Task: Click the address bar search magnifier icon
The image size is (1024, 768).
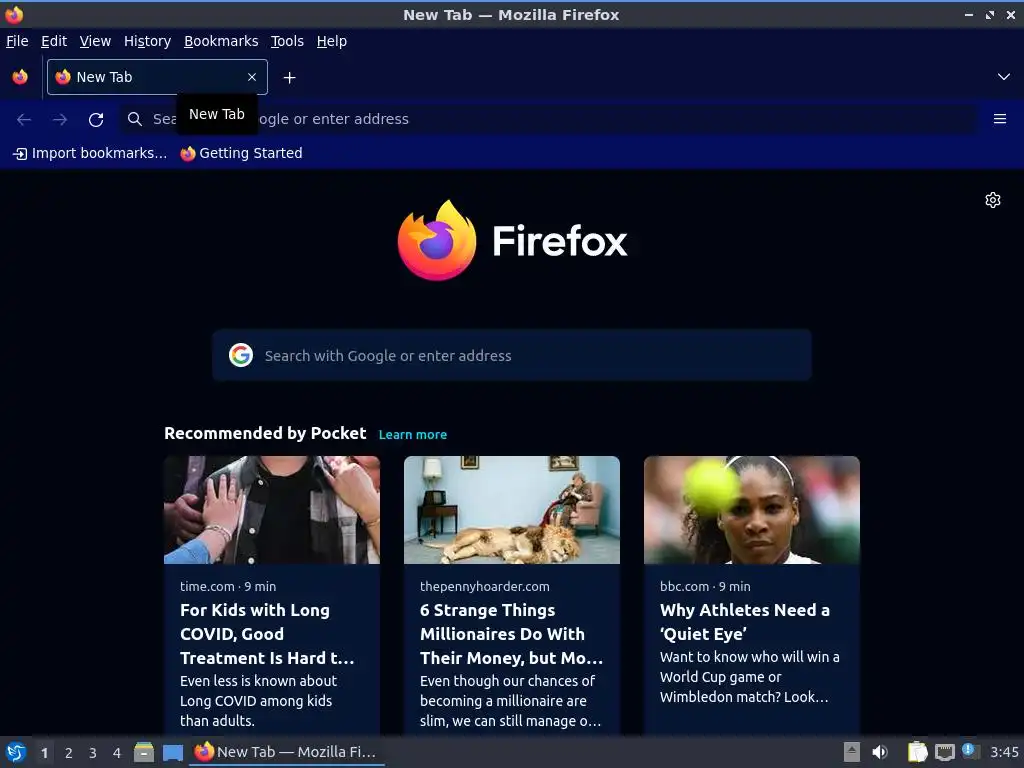Action: coord(135,119)
